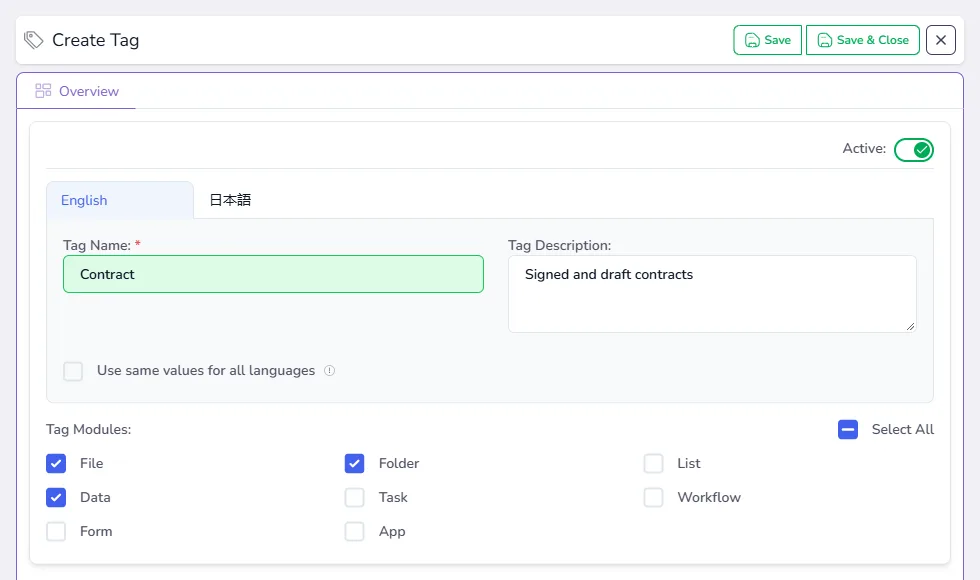The image size is (980, 580).
Task: Check the Task module checkbox
Action: [354, 498]
